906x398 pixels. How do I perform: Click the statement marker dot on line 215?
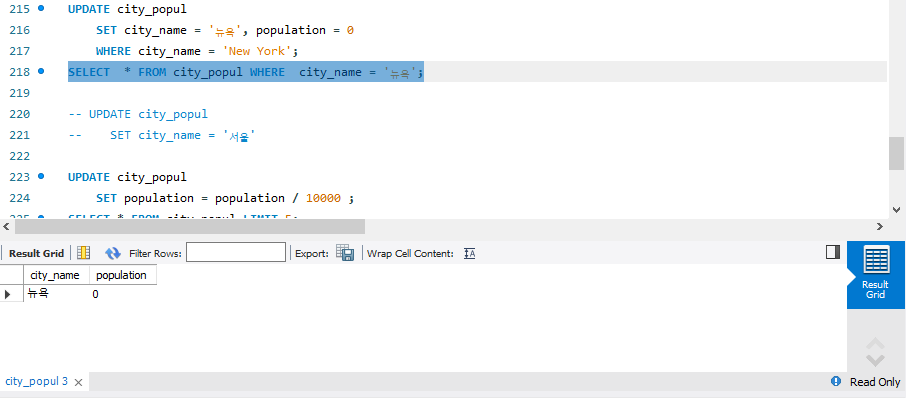click(x=40, y=9)
